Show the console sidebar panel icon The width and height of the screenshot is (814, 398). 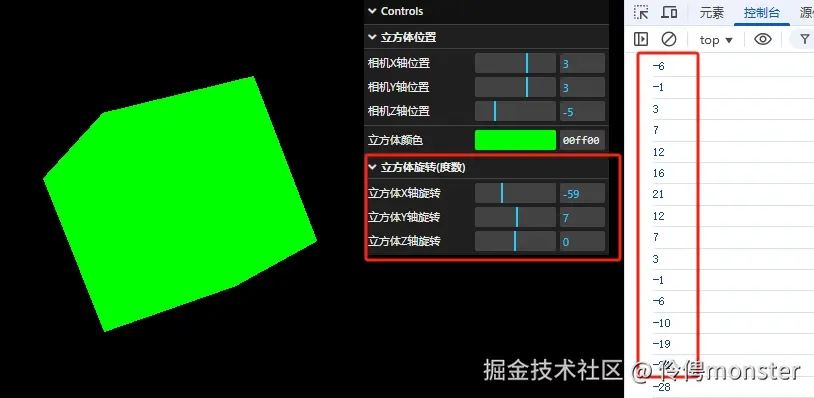pyautogui.click(x=641, y=39)
